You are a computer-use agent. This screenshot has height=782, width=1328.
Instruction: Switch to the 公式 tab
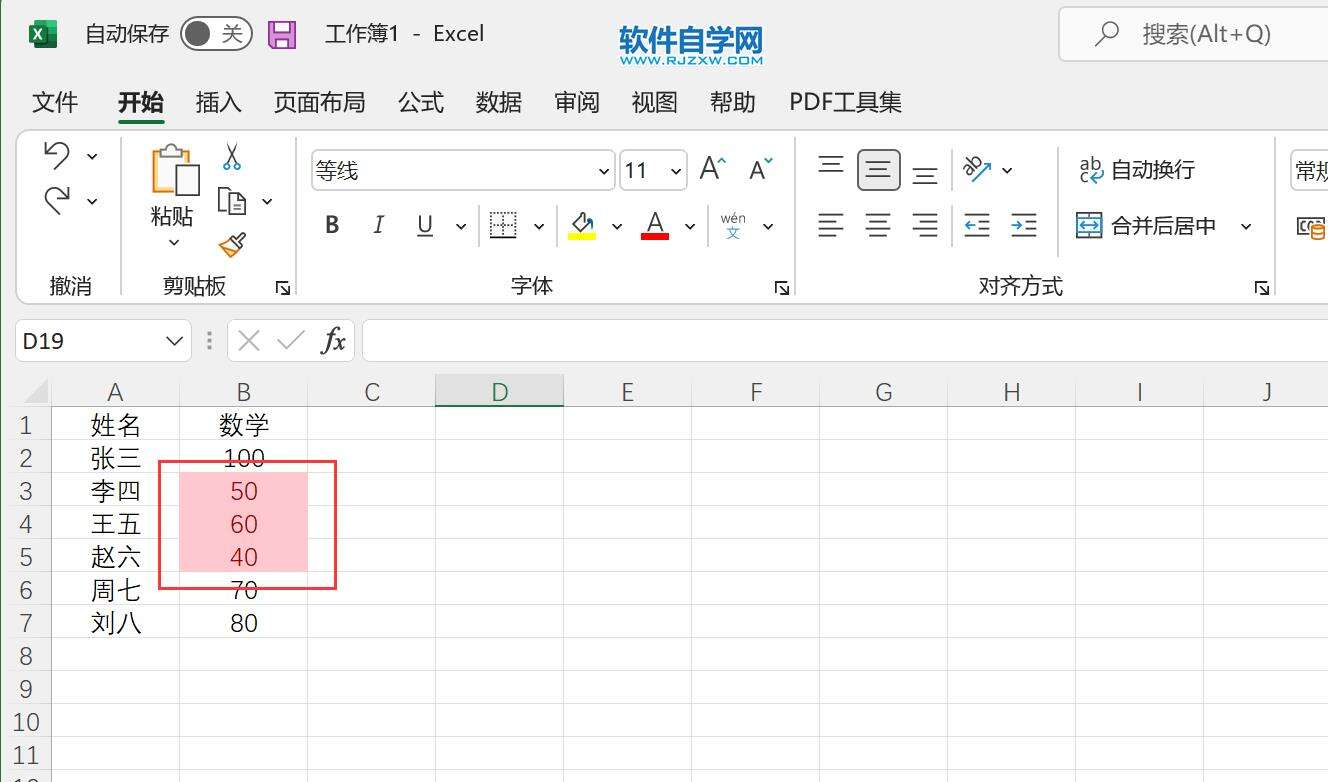[x=420, y=102]
